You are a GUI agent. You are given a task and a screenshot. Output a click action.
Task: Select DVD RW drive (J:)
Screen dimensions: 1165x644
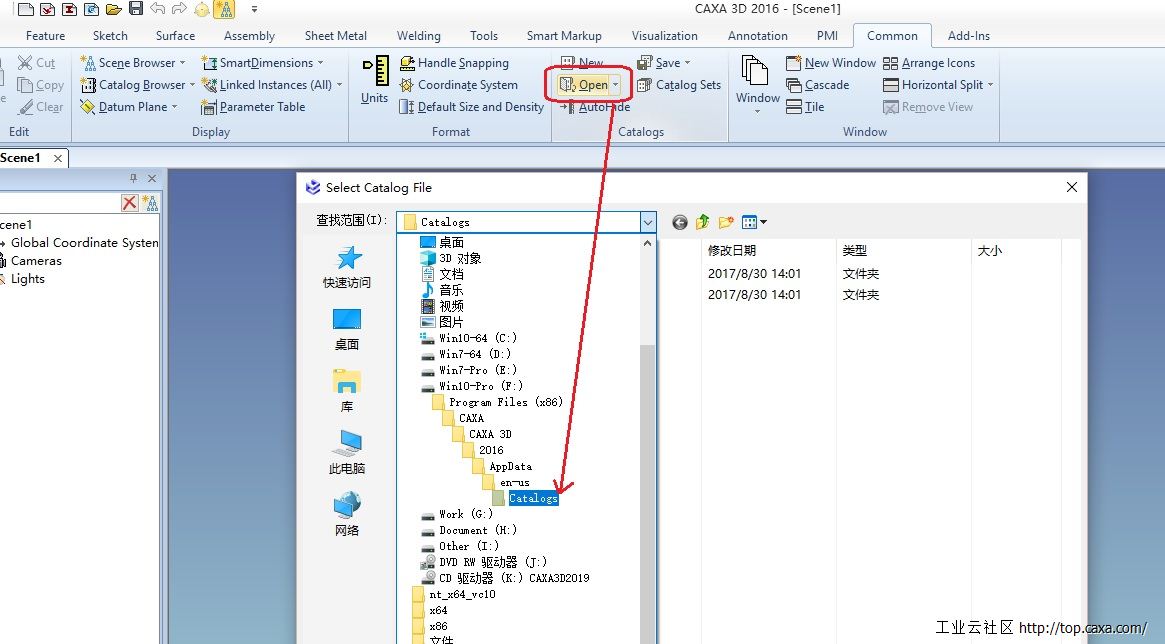484,562
